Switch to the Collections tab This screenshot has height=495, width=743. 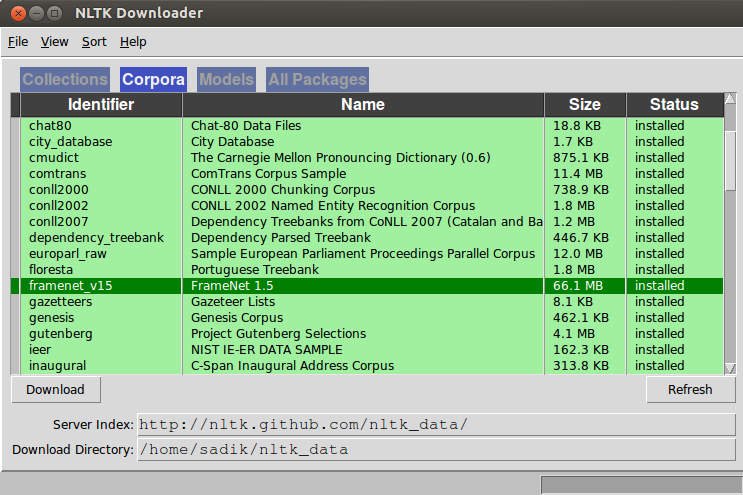(65, 79)
